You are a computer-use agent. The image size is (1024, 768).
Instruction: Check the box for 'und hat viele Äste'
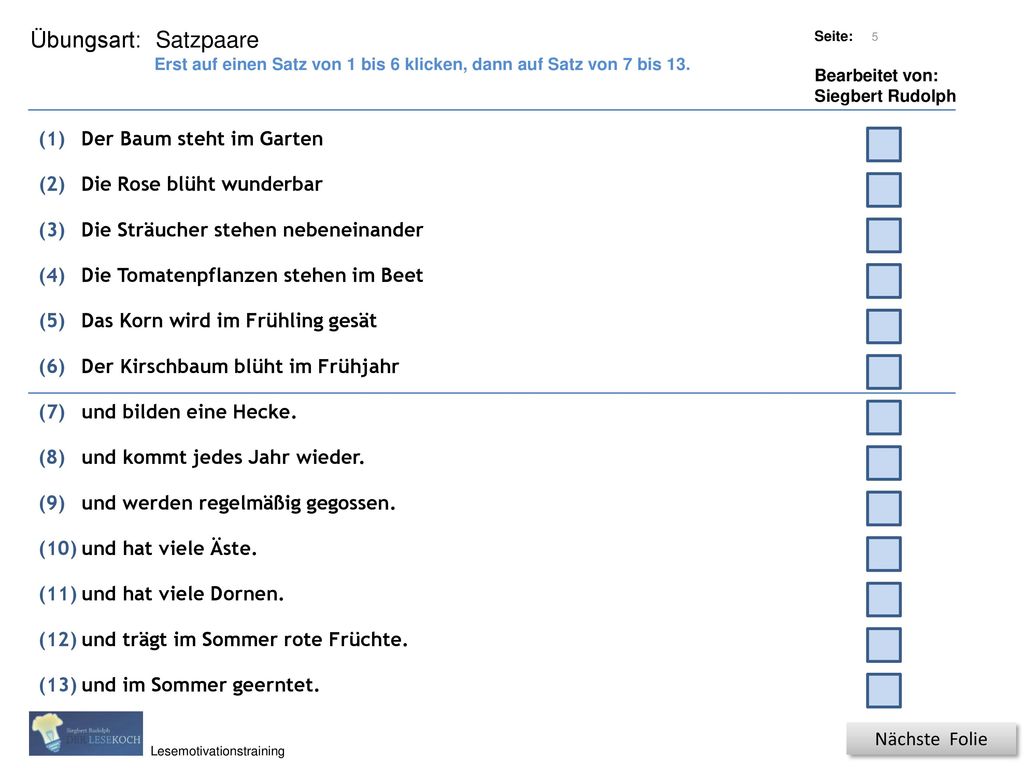884,554
